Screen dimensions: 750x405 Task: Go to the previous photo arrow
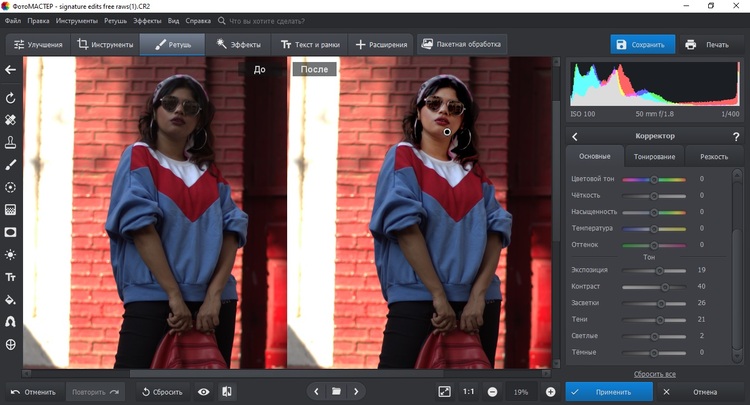316,391
